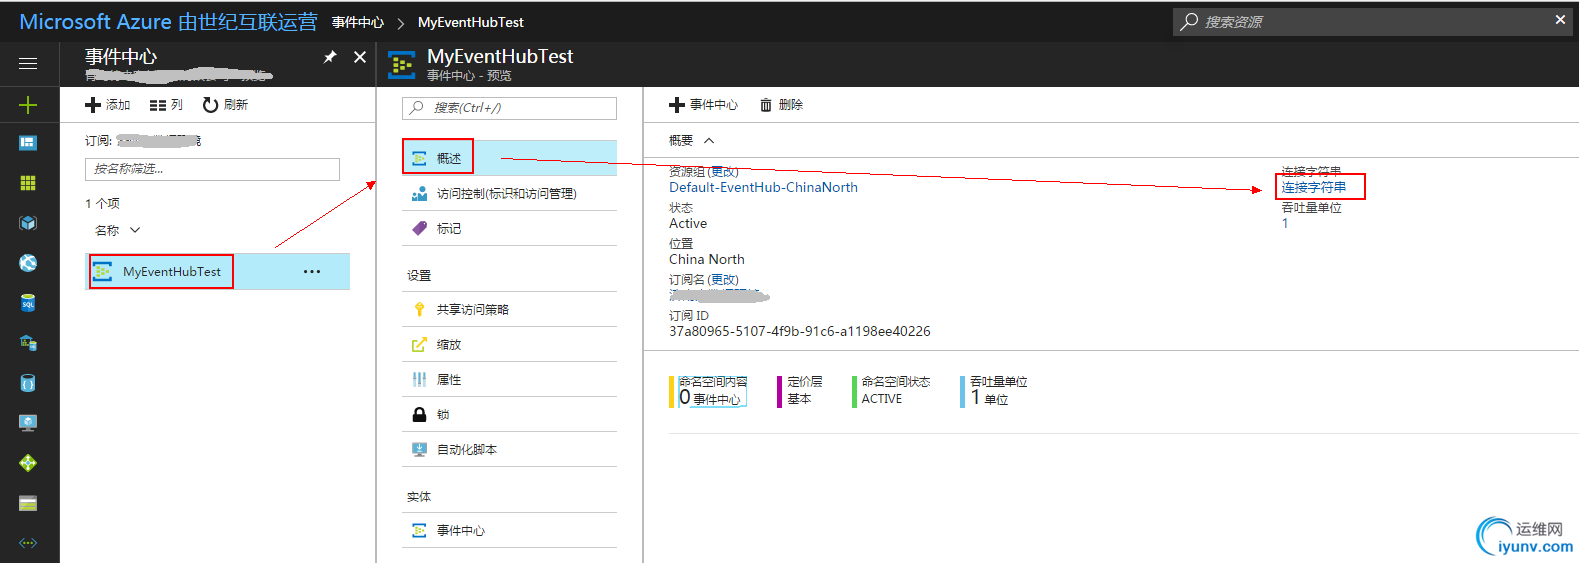Open Virtual networks icon at sidebar bottom
This screenshot has height=563, width=1579.
tap(28, 543)
